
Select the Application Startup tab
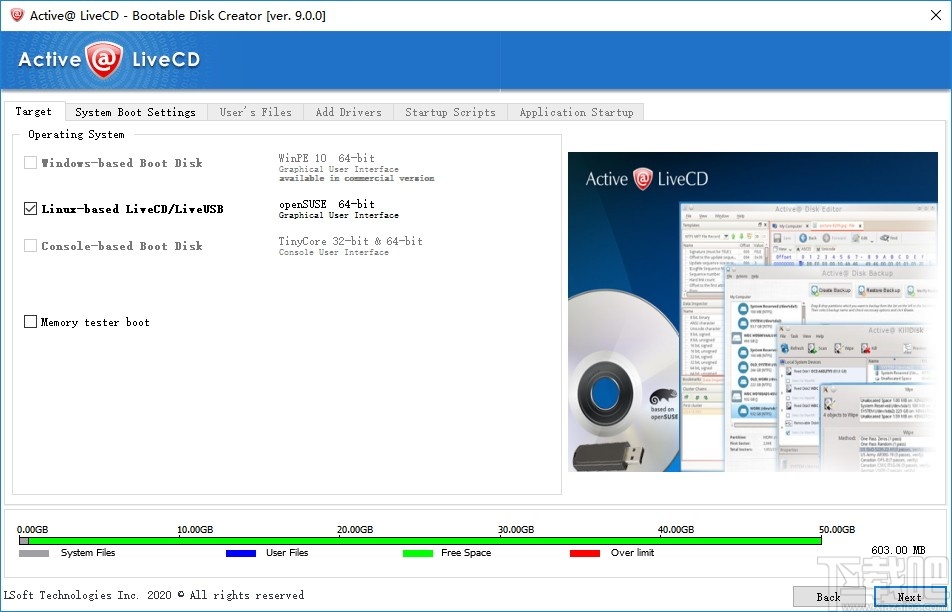click(x=576, y=112)
